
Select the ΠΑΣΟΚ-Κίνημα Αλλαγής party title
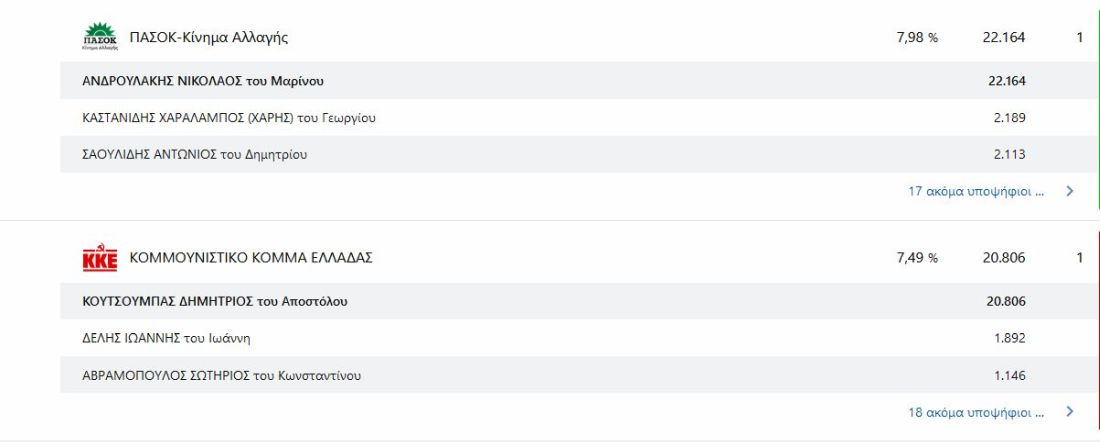(209, 38)
